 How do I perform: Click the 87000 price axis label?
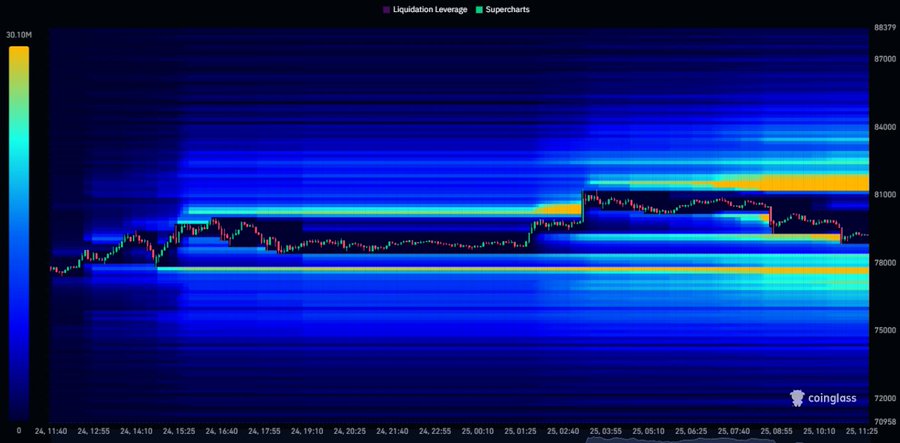click(x=884, y=59)
